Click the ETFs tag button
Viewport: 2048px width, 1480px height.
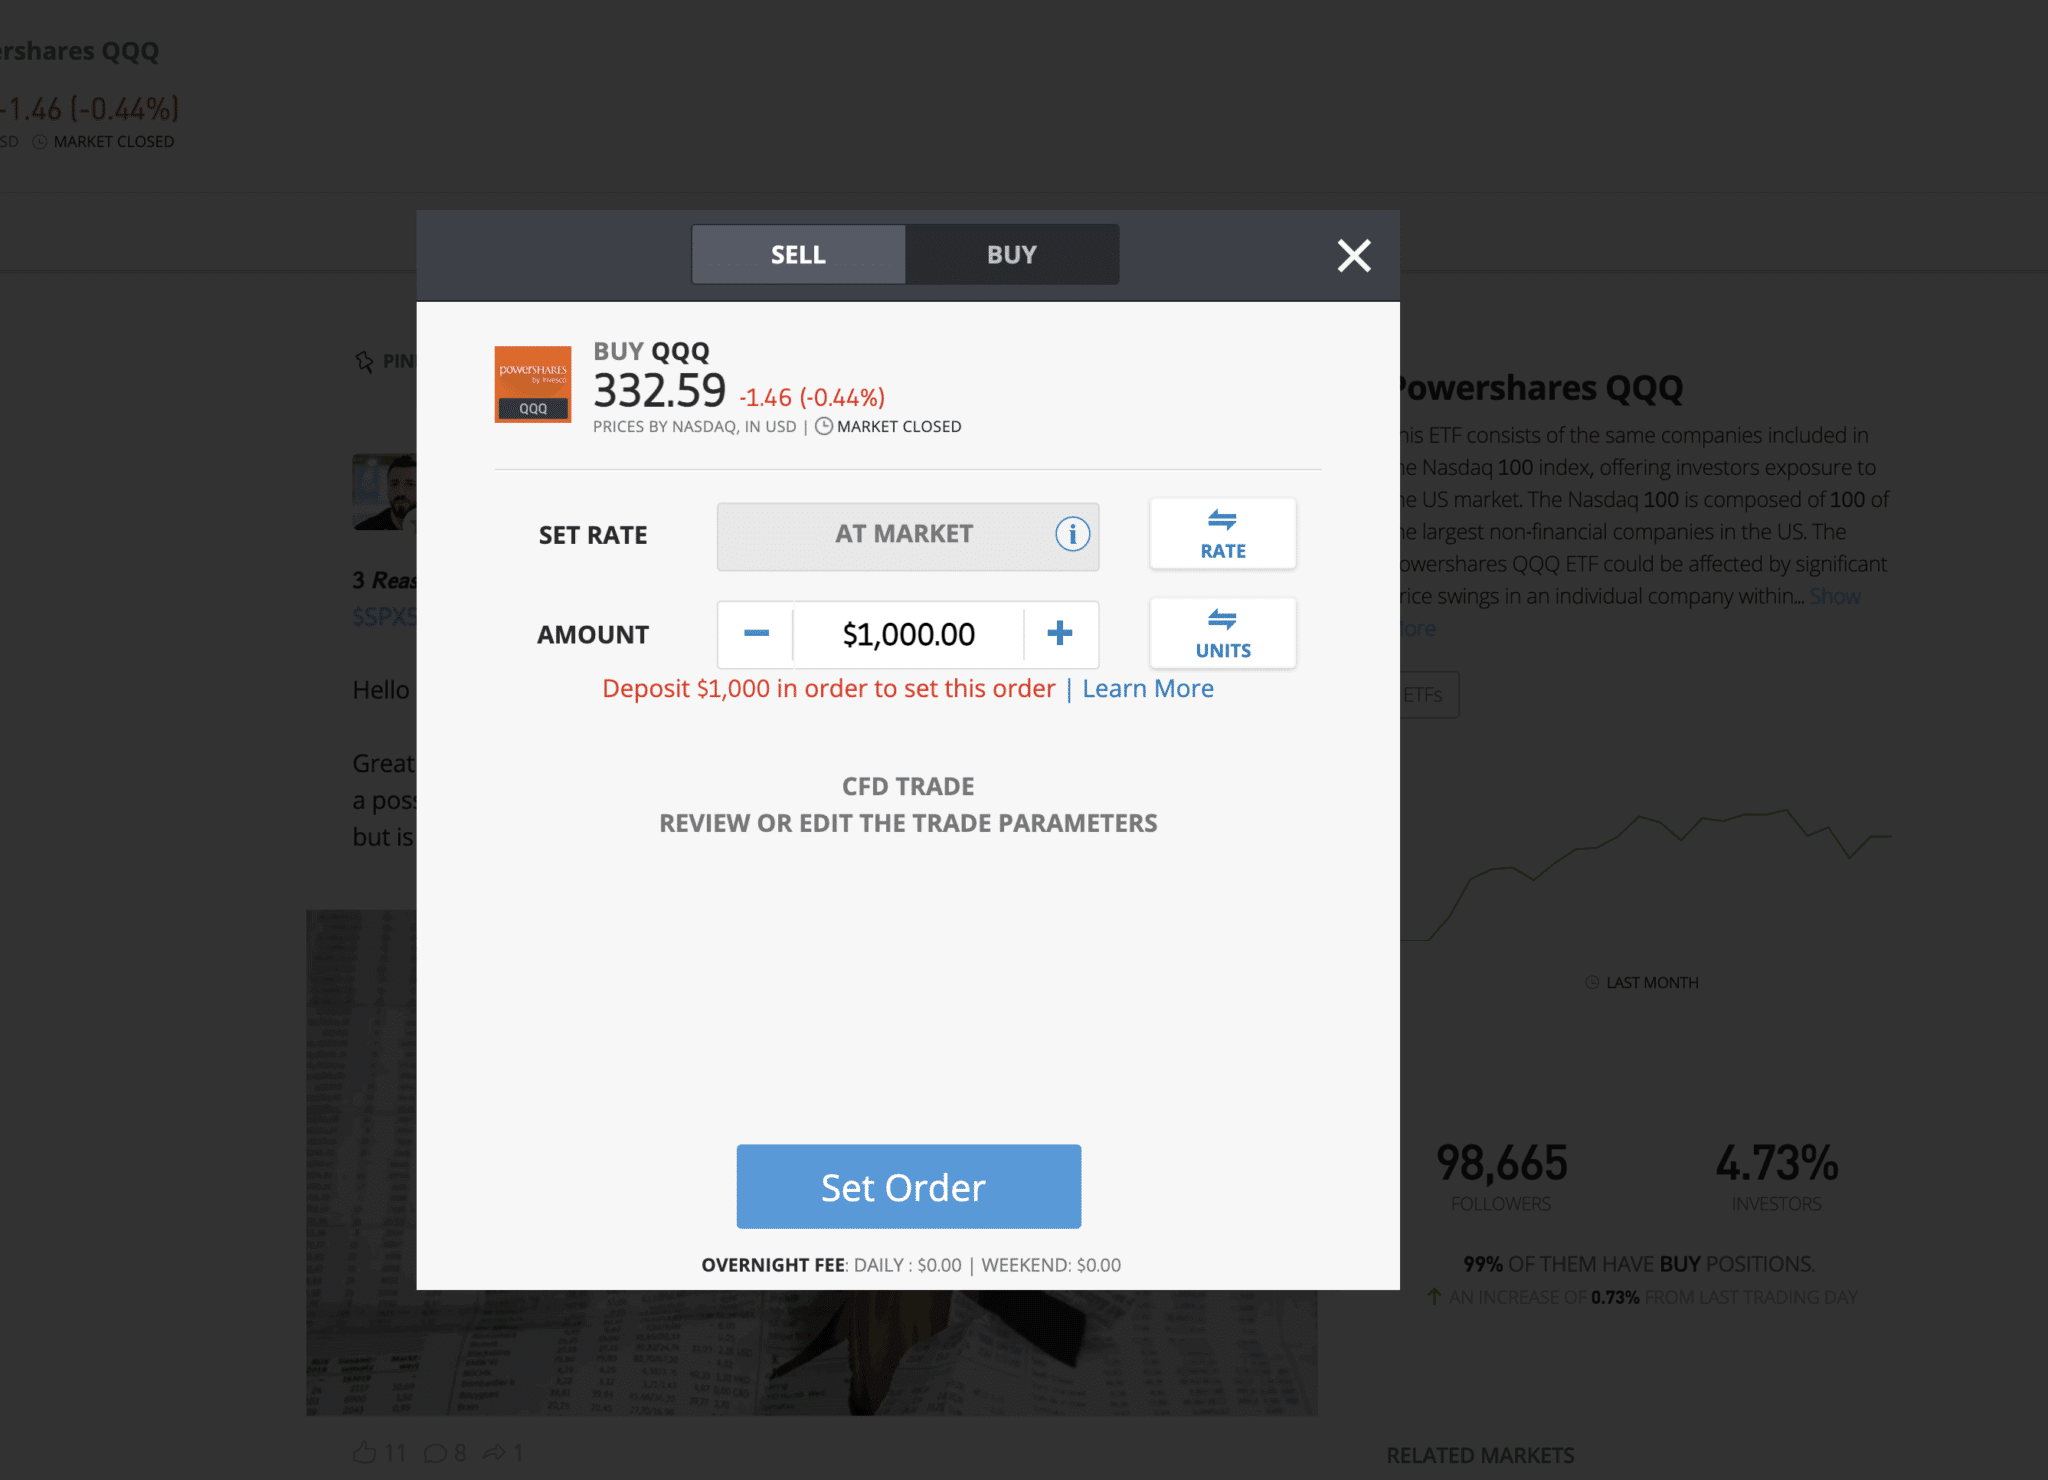pyautogui.click(x=1426, y=695)
